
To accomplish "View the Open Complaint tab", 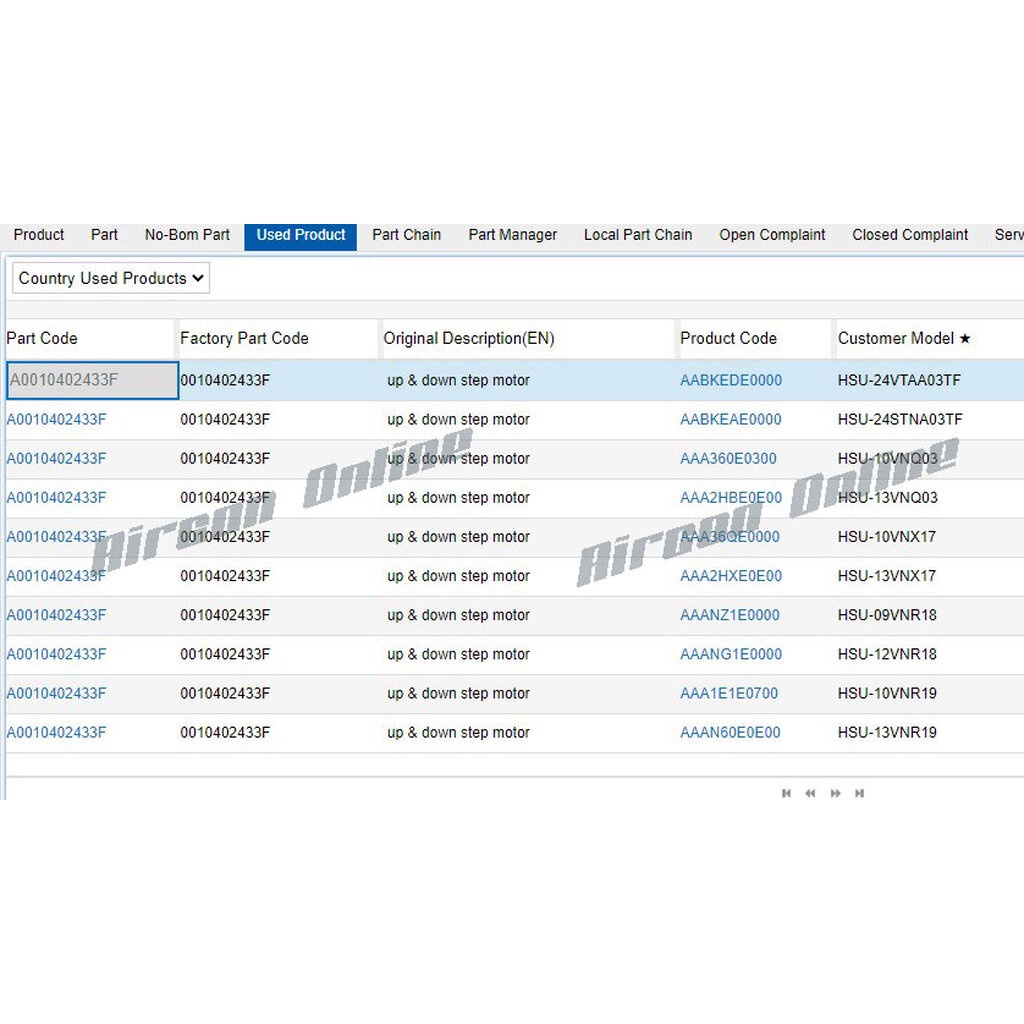I will (x=772, y=235).
